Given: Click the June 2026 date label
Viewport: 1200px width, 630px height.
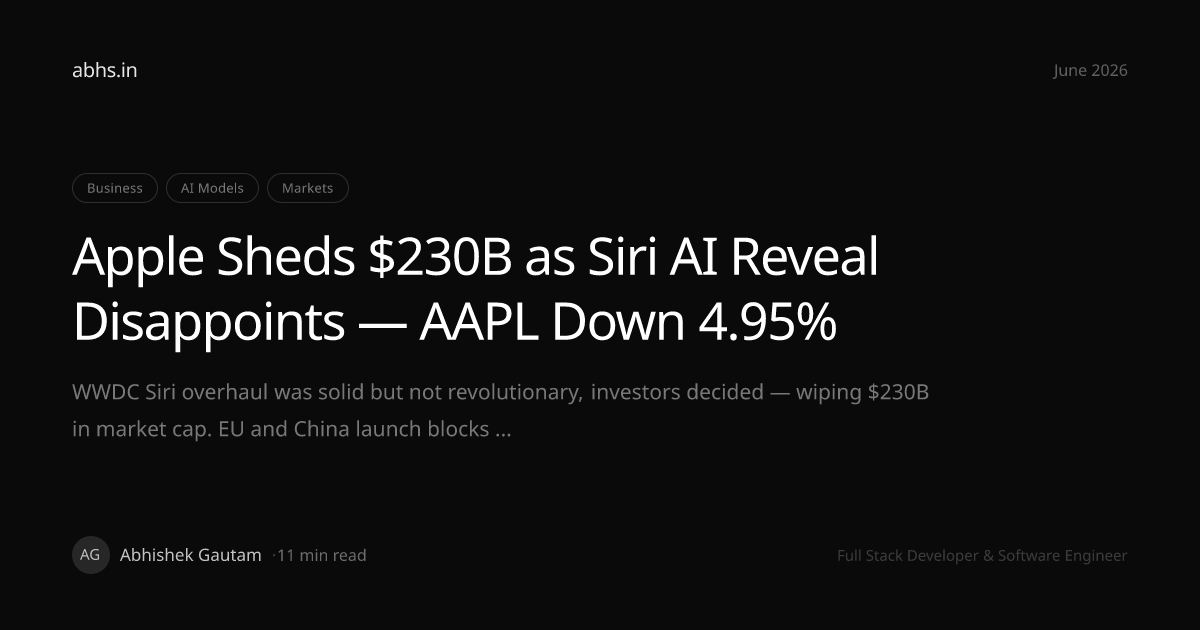Looking at the screenshot, I should (x=1090, y=70).
